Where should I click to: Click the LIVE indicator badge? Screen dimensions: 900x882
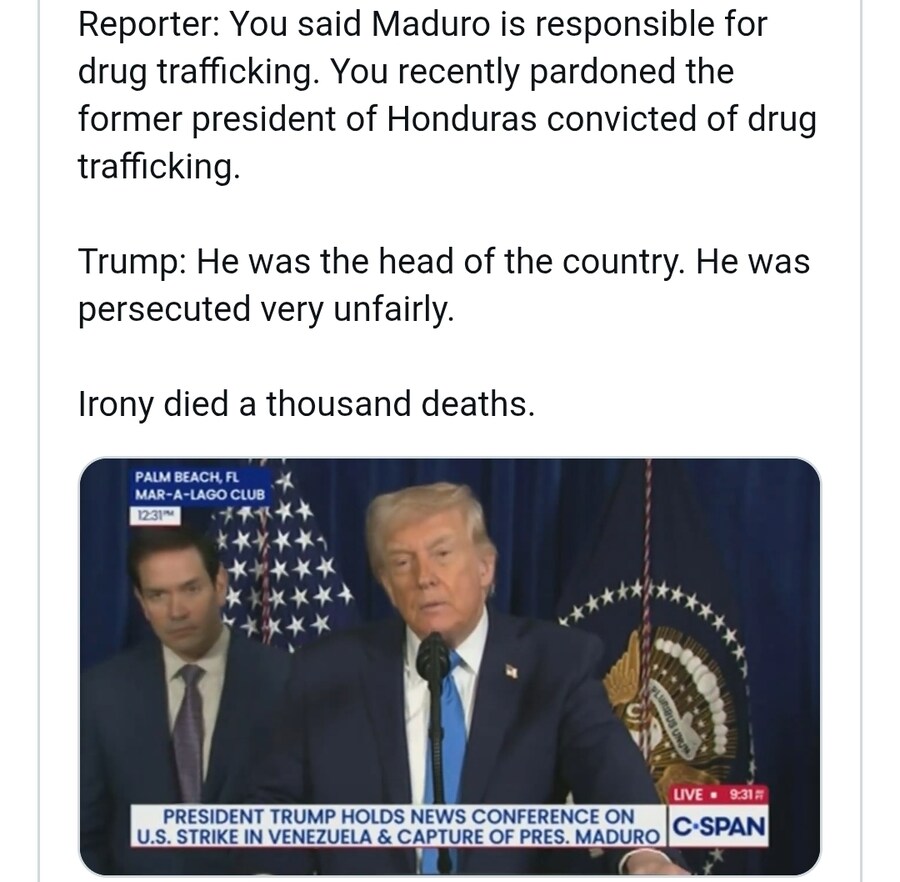pyautogui.click(x=691, y=795)
